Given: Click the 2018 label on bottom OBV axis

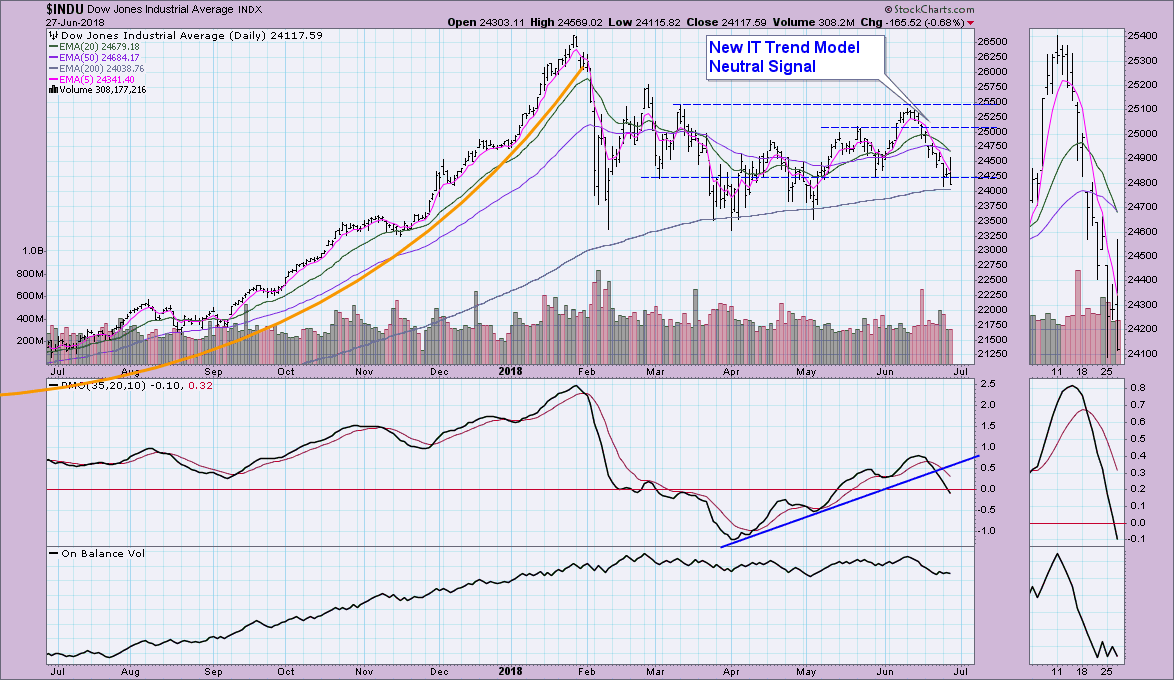Looking at the screenshot, I should [x=510, y=672].
